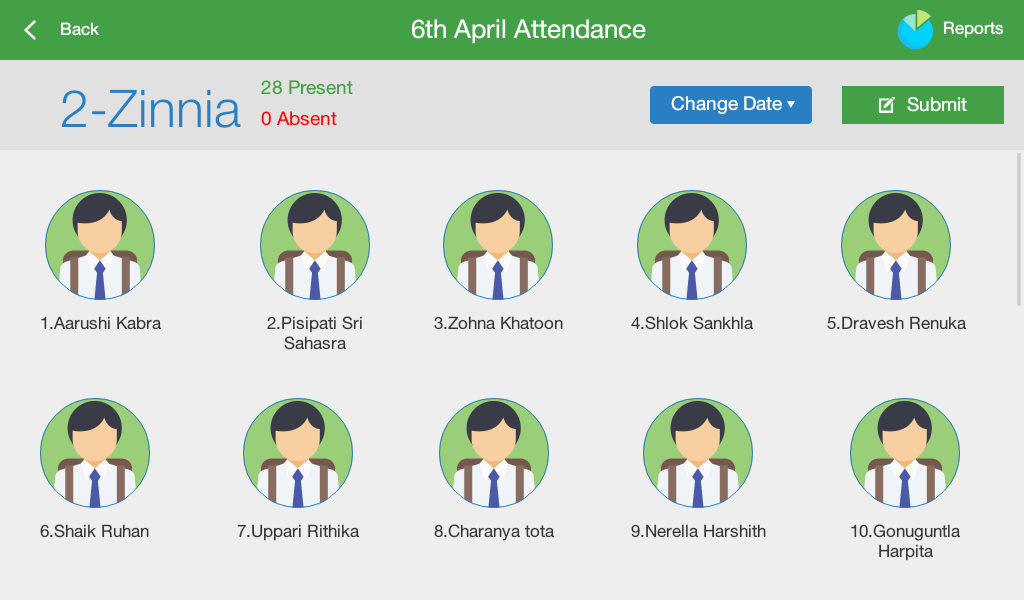Open the Reports label link

[973, 29]
